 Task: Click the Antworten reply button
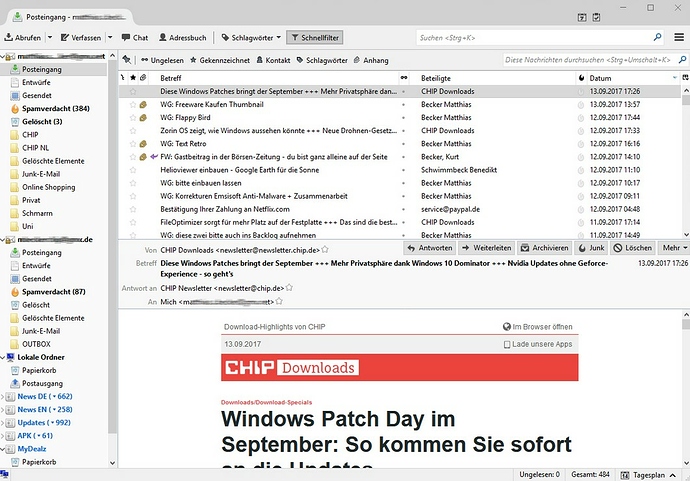[430, 248]
